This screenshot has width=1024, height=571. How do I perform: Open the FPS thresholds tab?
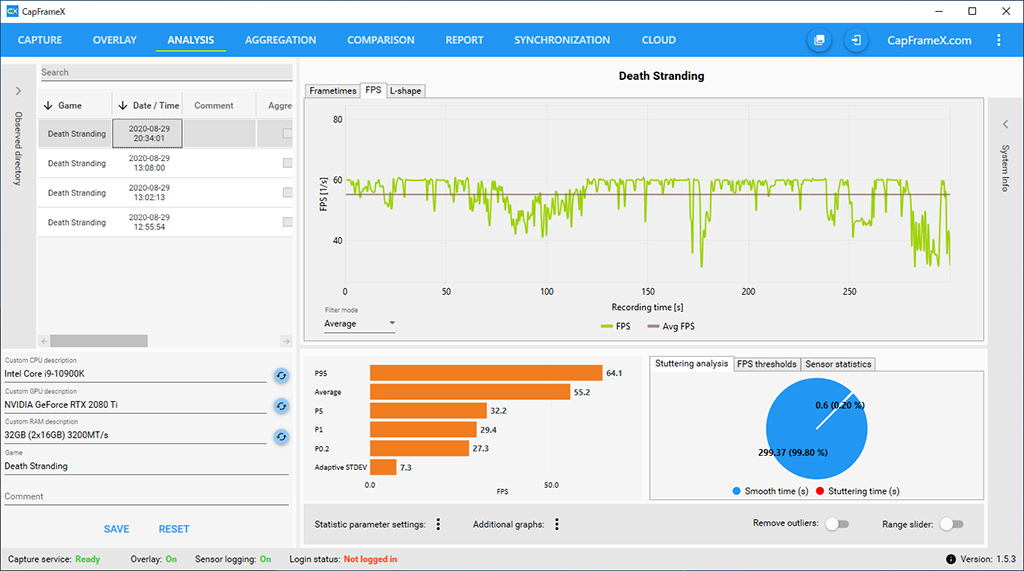pos(766,364)
